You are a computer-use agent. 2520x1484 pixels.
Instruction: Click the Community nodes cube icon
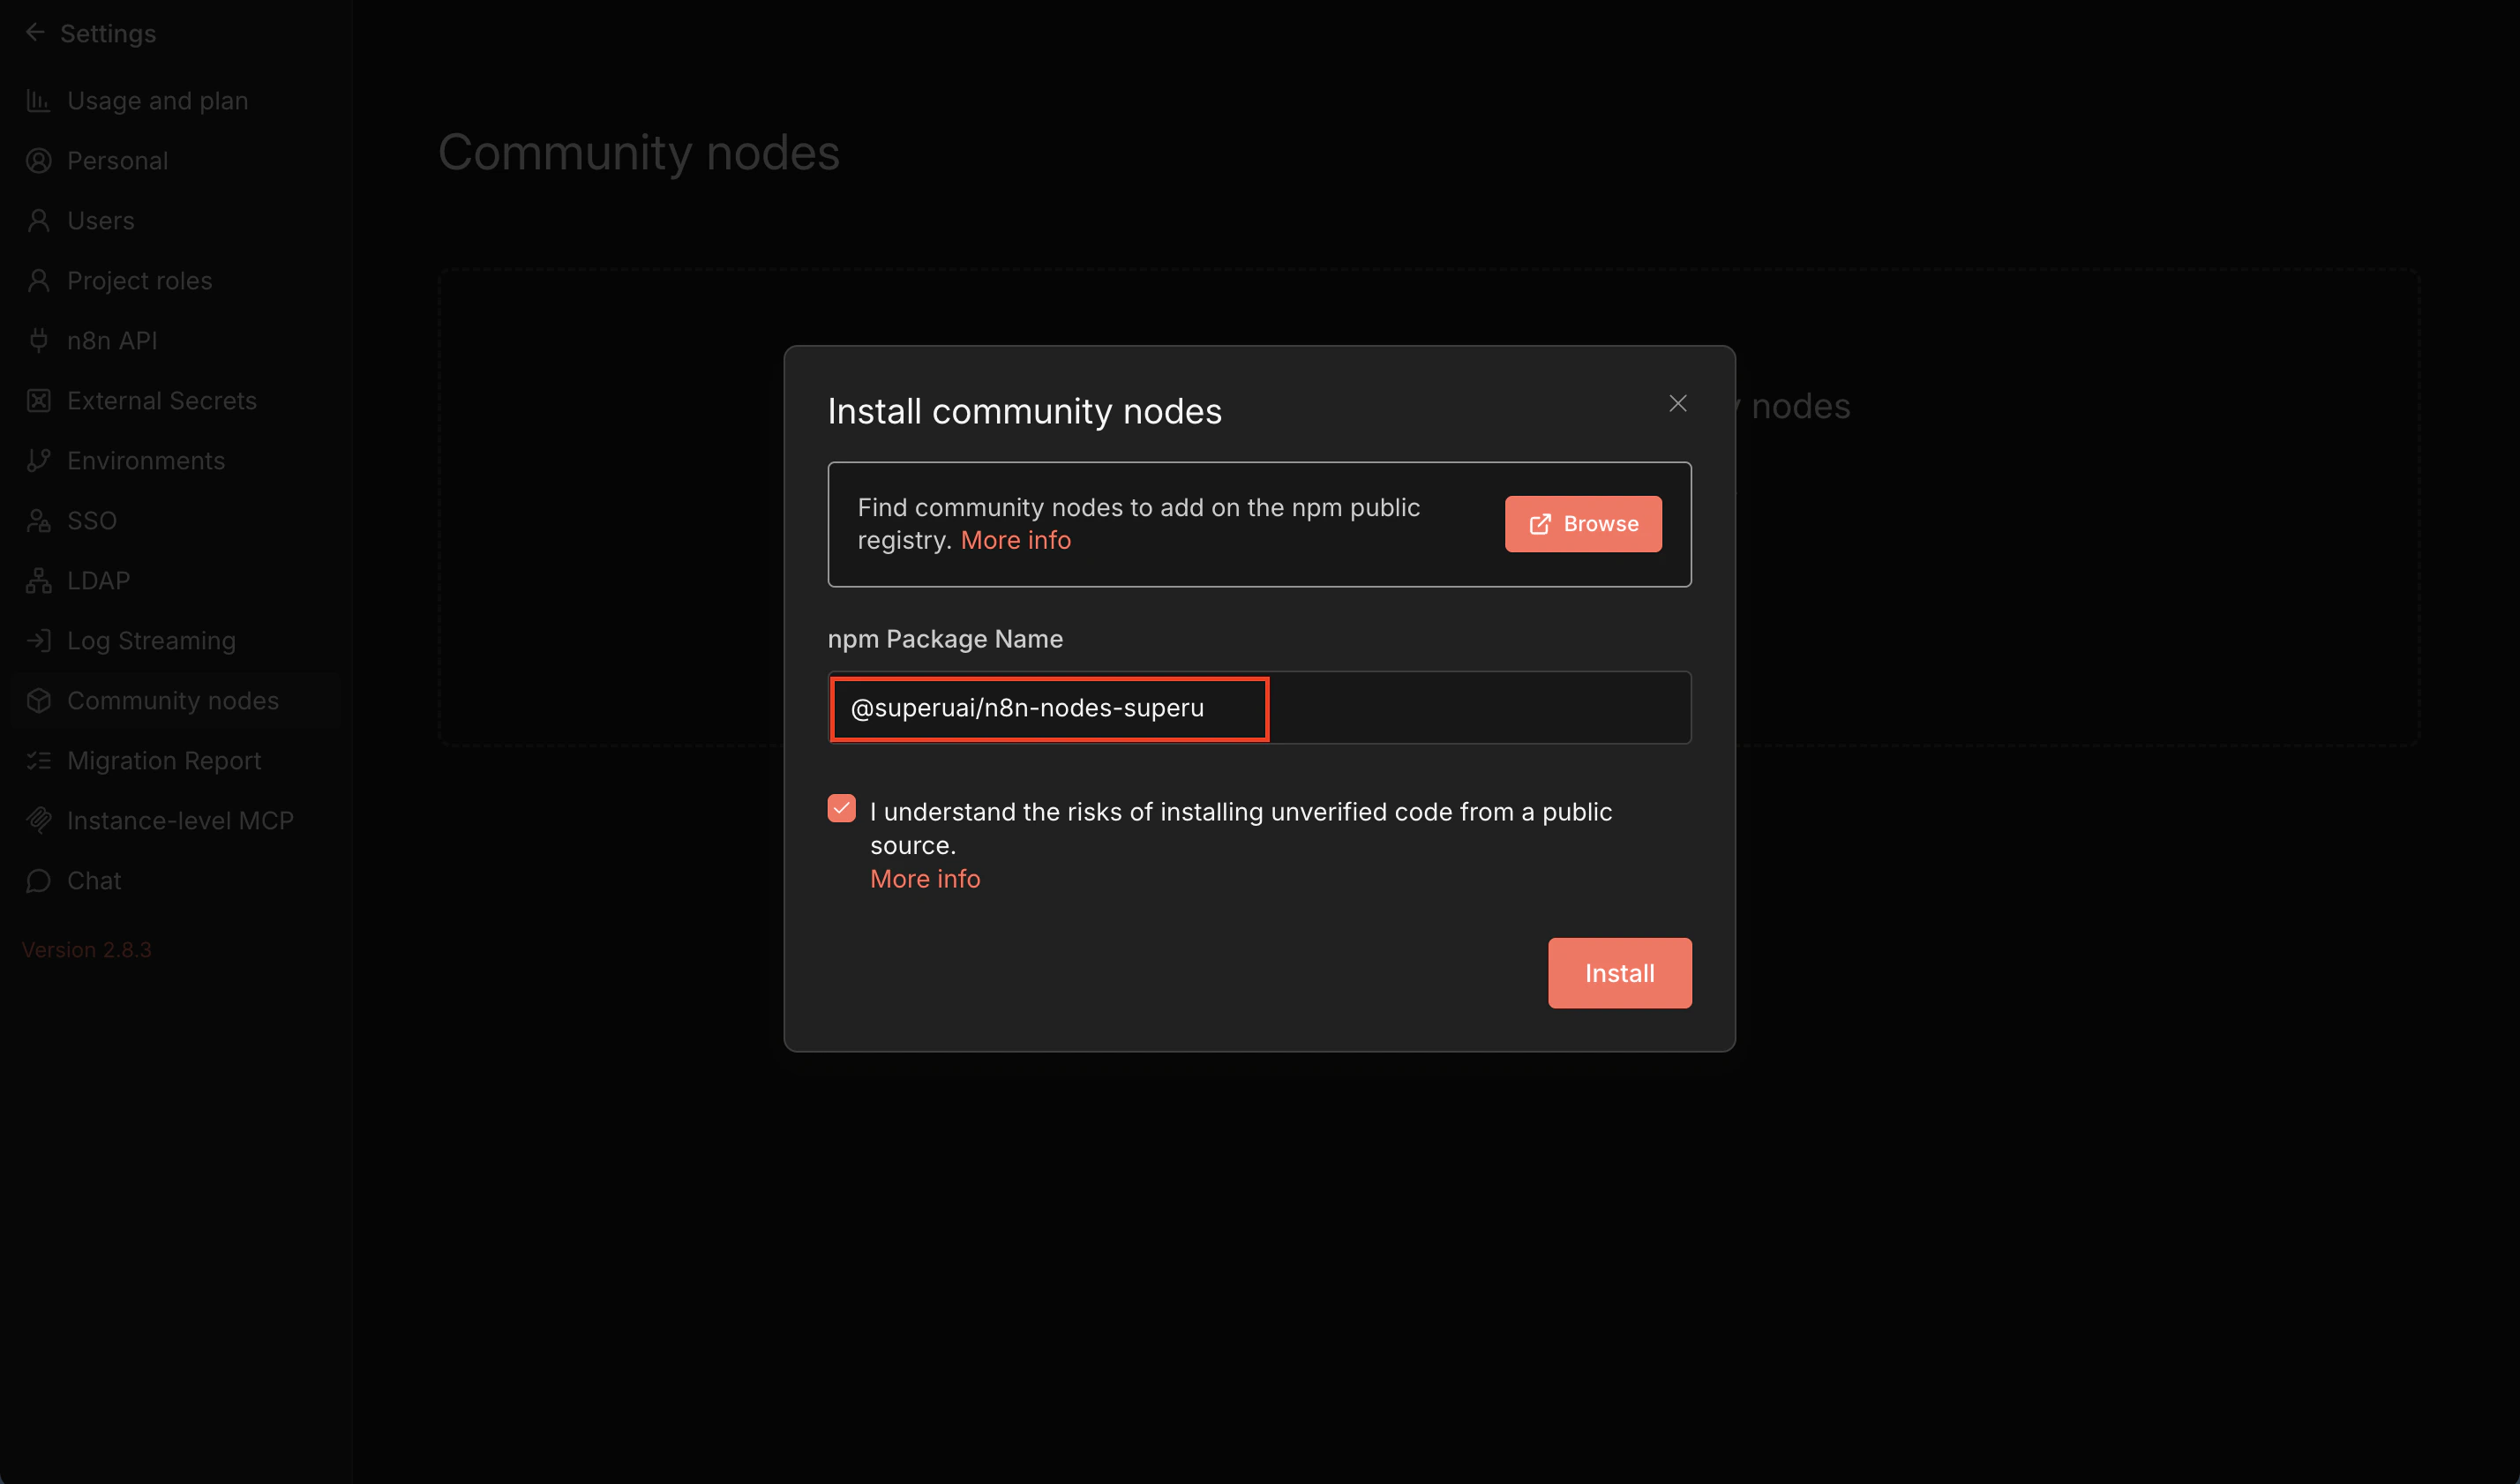(38, 701)
